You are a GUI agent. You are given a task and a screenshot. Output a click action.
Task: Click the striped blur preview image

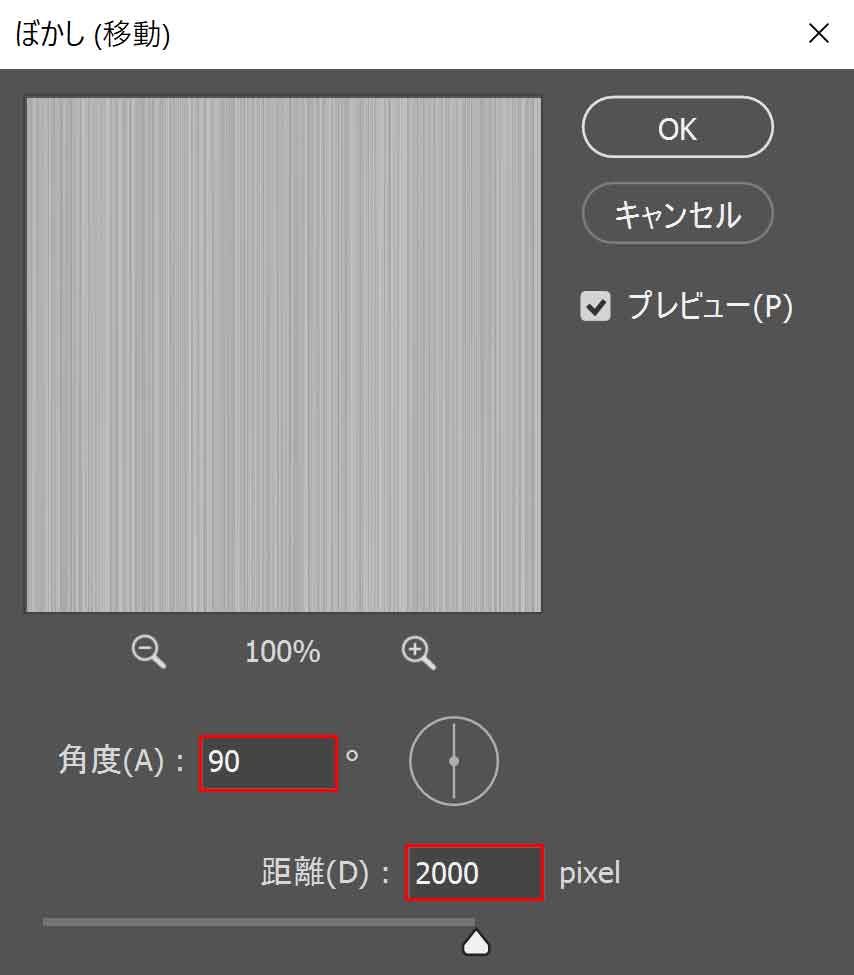(x=284, y=354)
